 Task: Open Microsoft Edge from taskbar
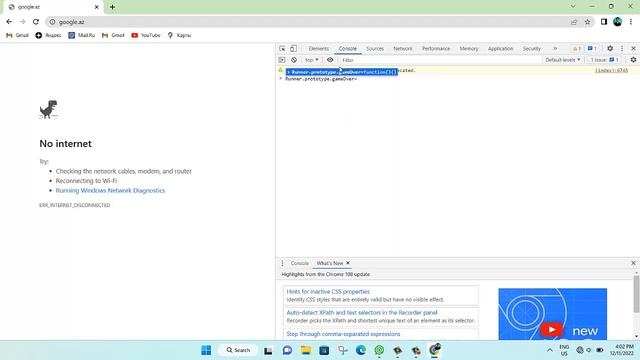point(361,350)
